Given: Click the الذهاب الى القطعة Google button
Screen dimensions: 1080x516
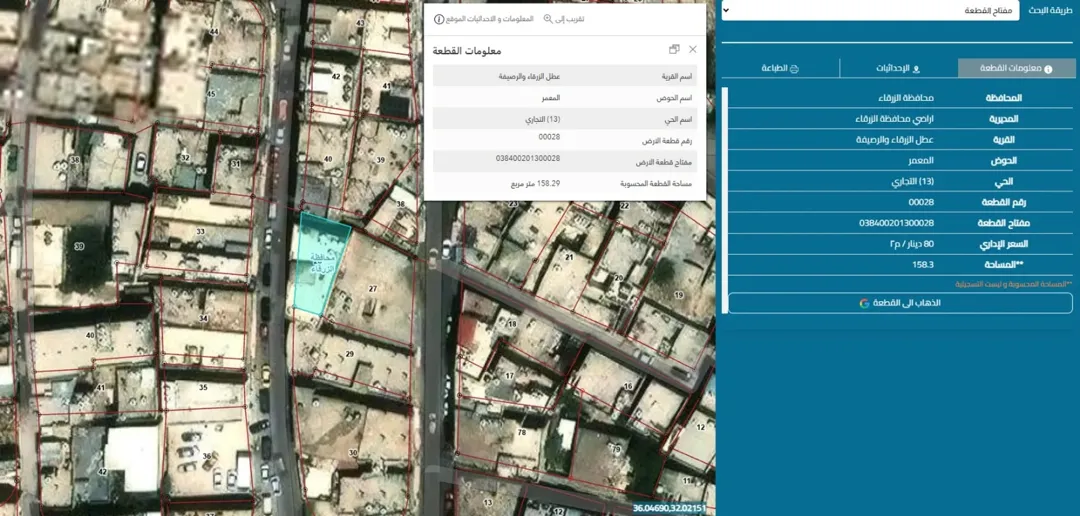Looking at the screenshot, I should coord(900,303).
